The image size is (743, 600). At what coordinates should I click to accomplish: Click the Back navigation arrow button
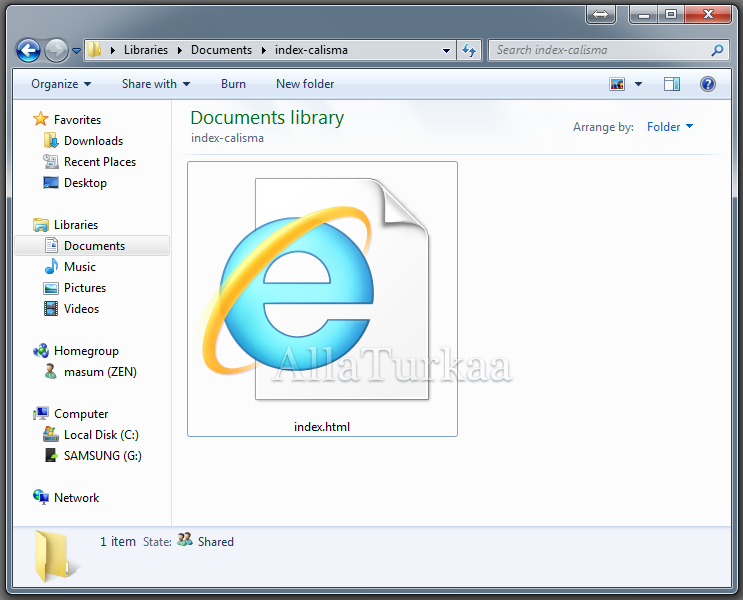29,50
